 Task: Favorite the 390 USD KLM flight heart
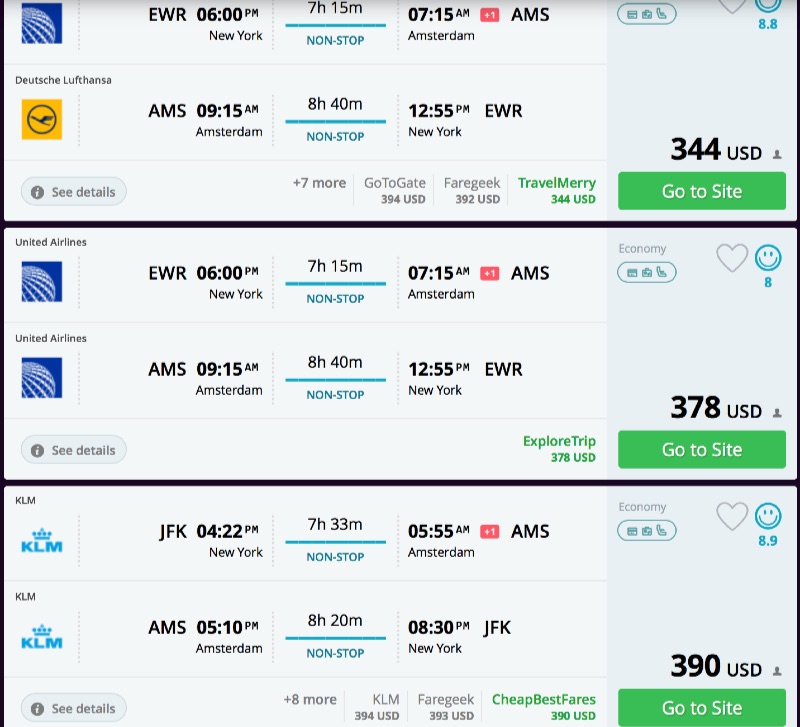(732, 517)
